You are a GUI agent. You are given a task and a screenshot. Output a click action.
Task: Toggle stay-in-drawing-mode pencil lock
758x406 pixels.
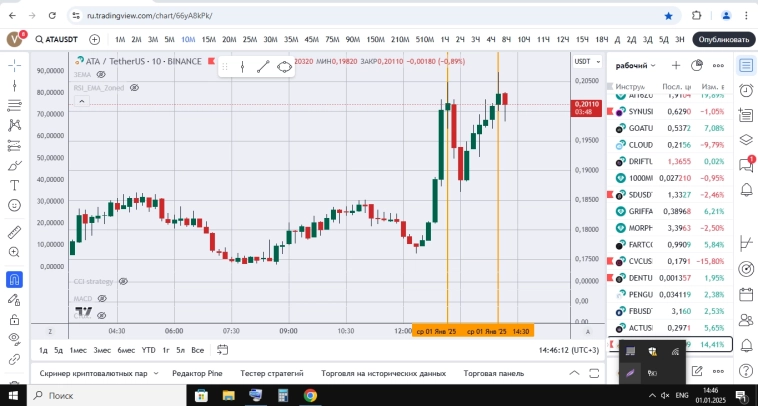pyautogui.click(x=15, y=300)
